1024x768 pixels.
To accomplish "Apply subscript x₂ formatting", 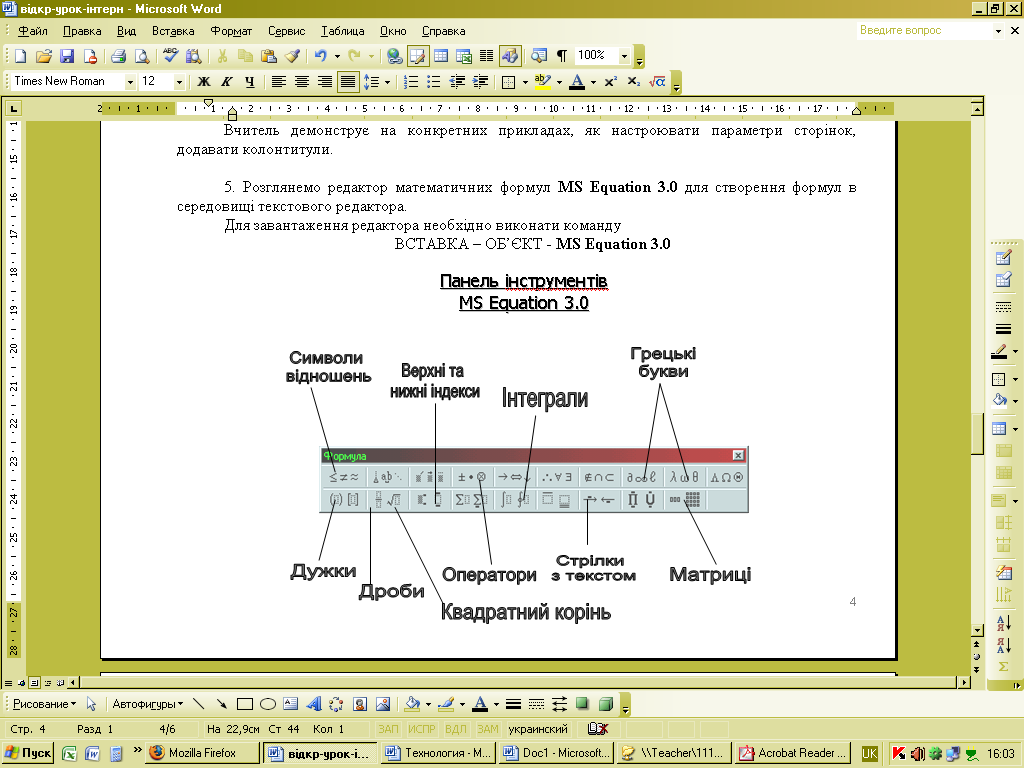I will [x=633, y=82].
